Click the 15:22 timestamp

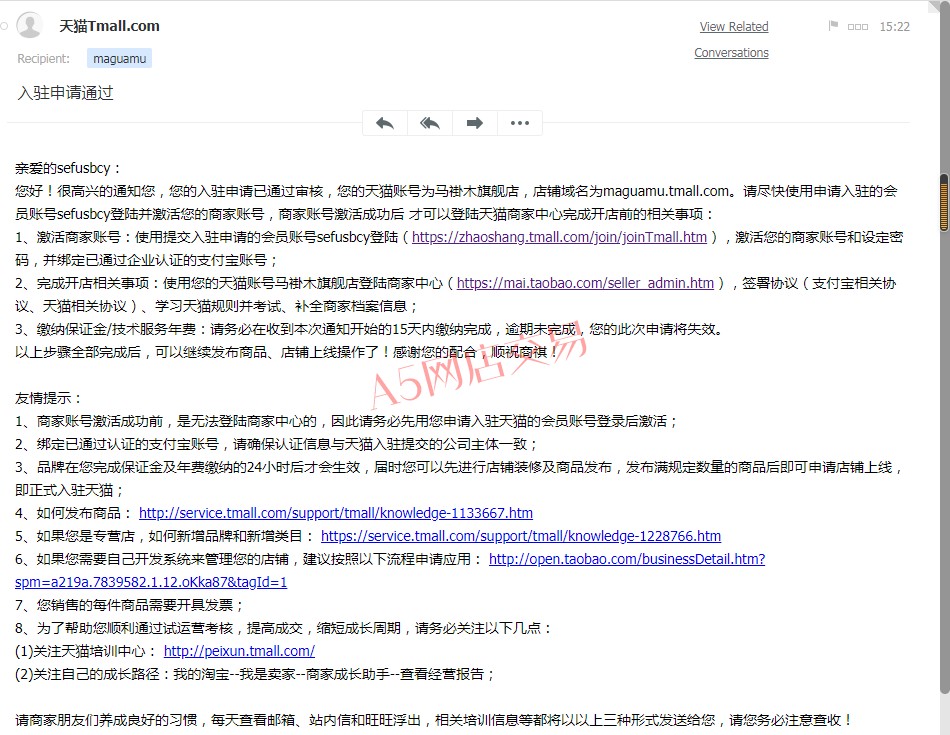(894, 27)
